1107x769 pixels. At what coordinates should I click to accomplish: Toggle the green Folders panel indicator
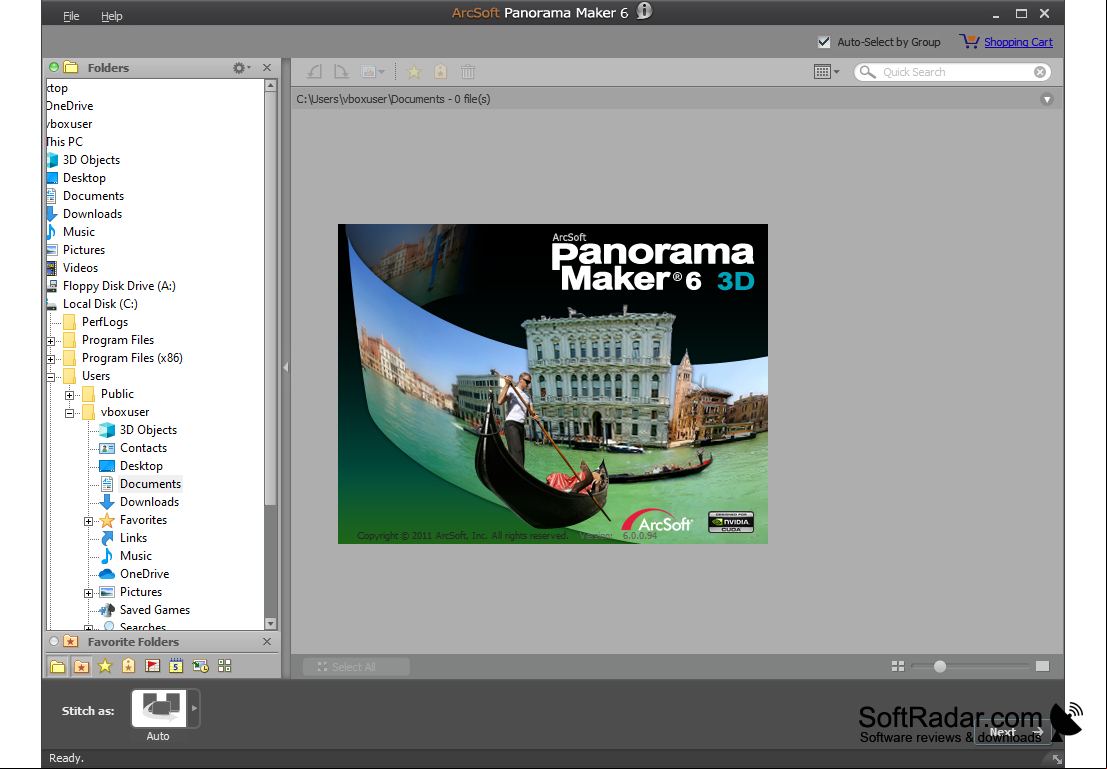pos(54,67)
